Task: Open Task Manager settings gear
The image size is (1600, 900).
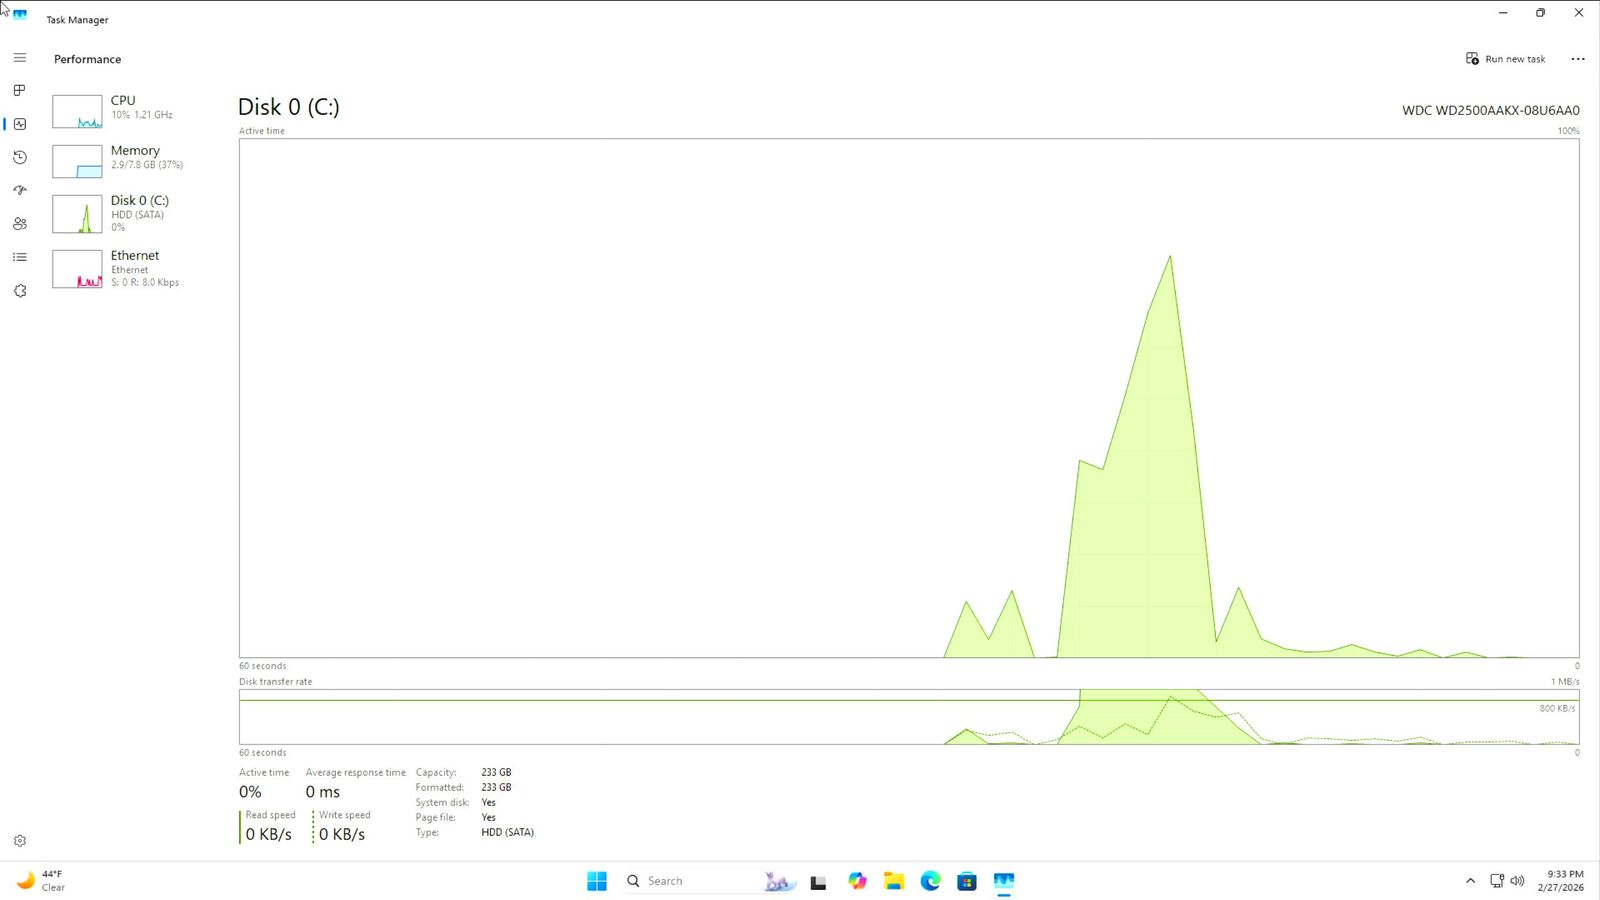Action: pyautogui.click(x=20, y=841)
